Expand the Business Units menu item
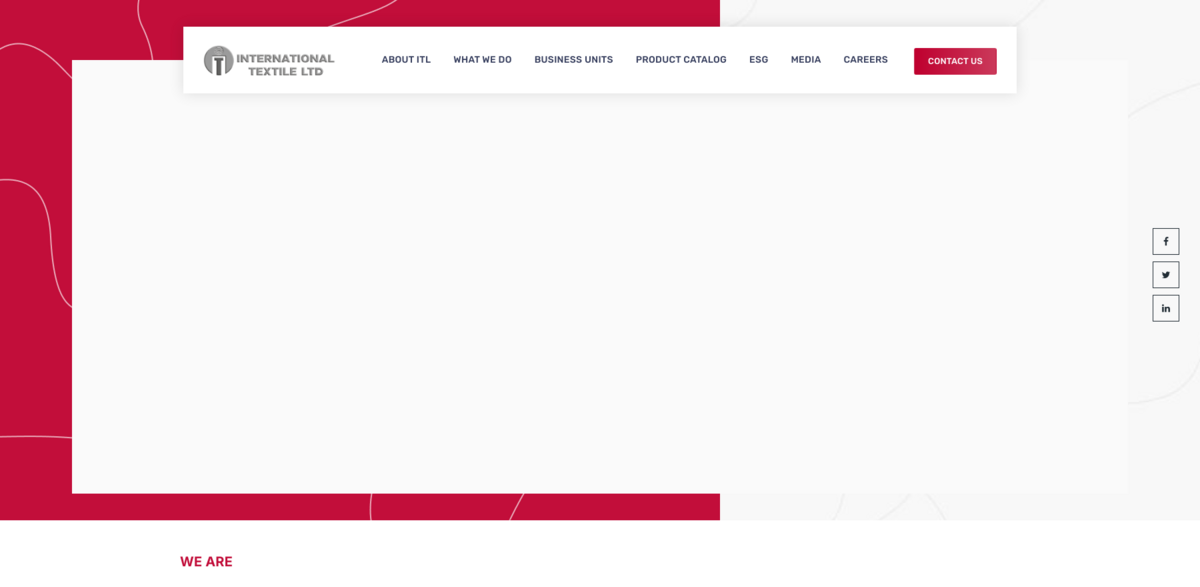This screenshot has height=587, width=1200. (x=573, y=60)
